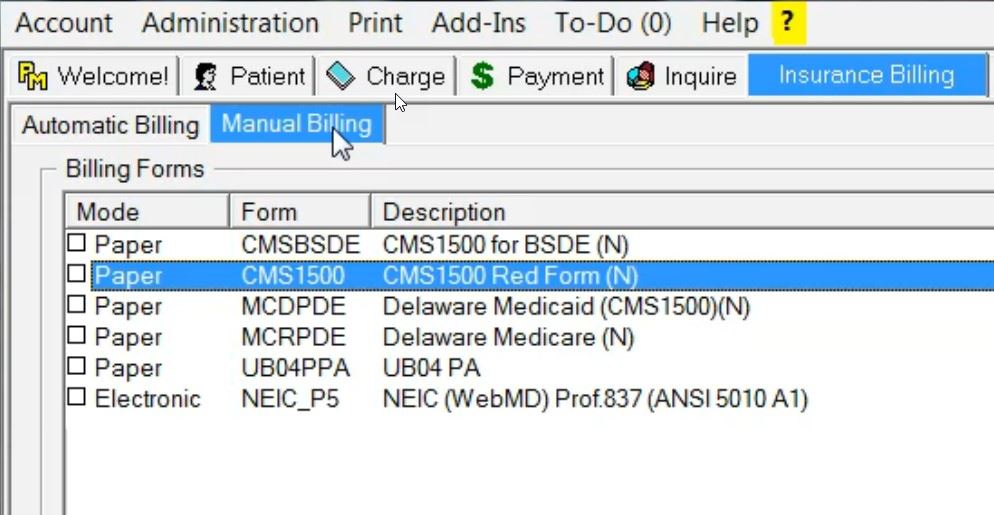The image size is (994, 515).
Task: Click the green dollar Payment icon
Action: pyautogui.click(x=483, y=76)
